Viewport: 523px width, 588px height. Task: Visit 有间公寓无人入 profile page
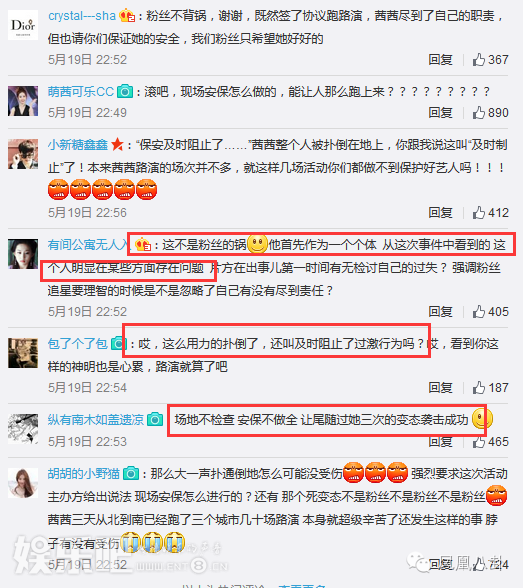(x=88, y=245)
